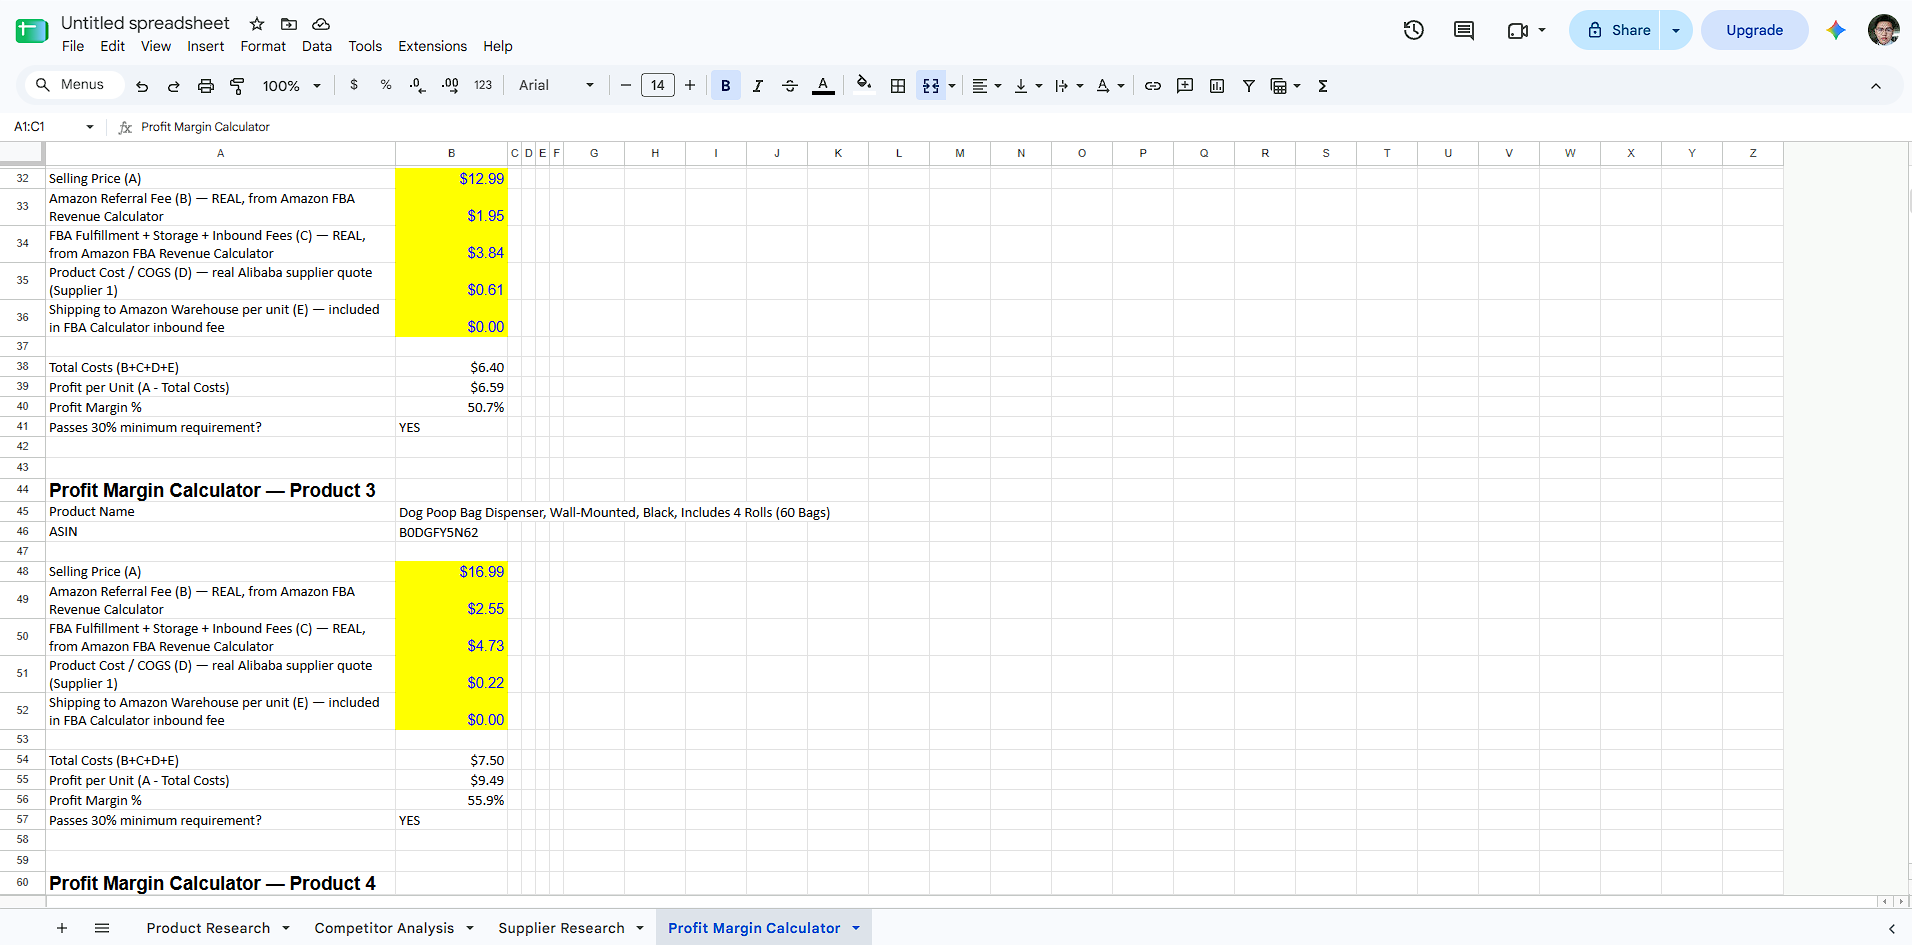Open the Gemini sparkle icon
Screen dimensions: 1912x945
tap(1836, 30)
